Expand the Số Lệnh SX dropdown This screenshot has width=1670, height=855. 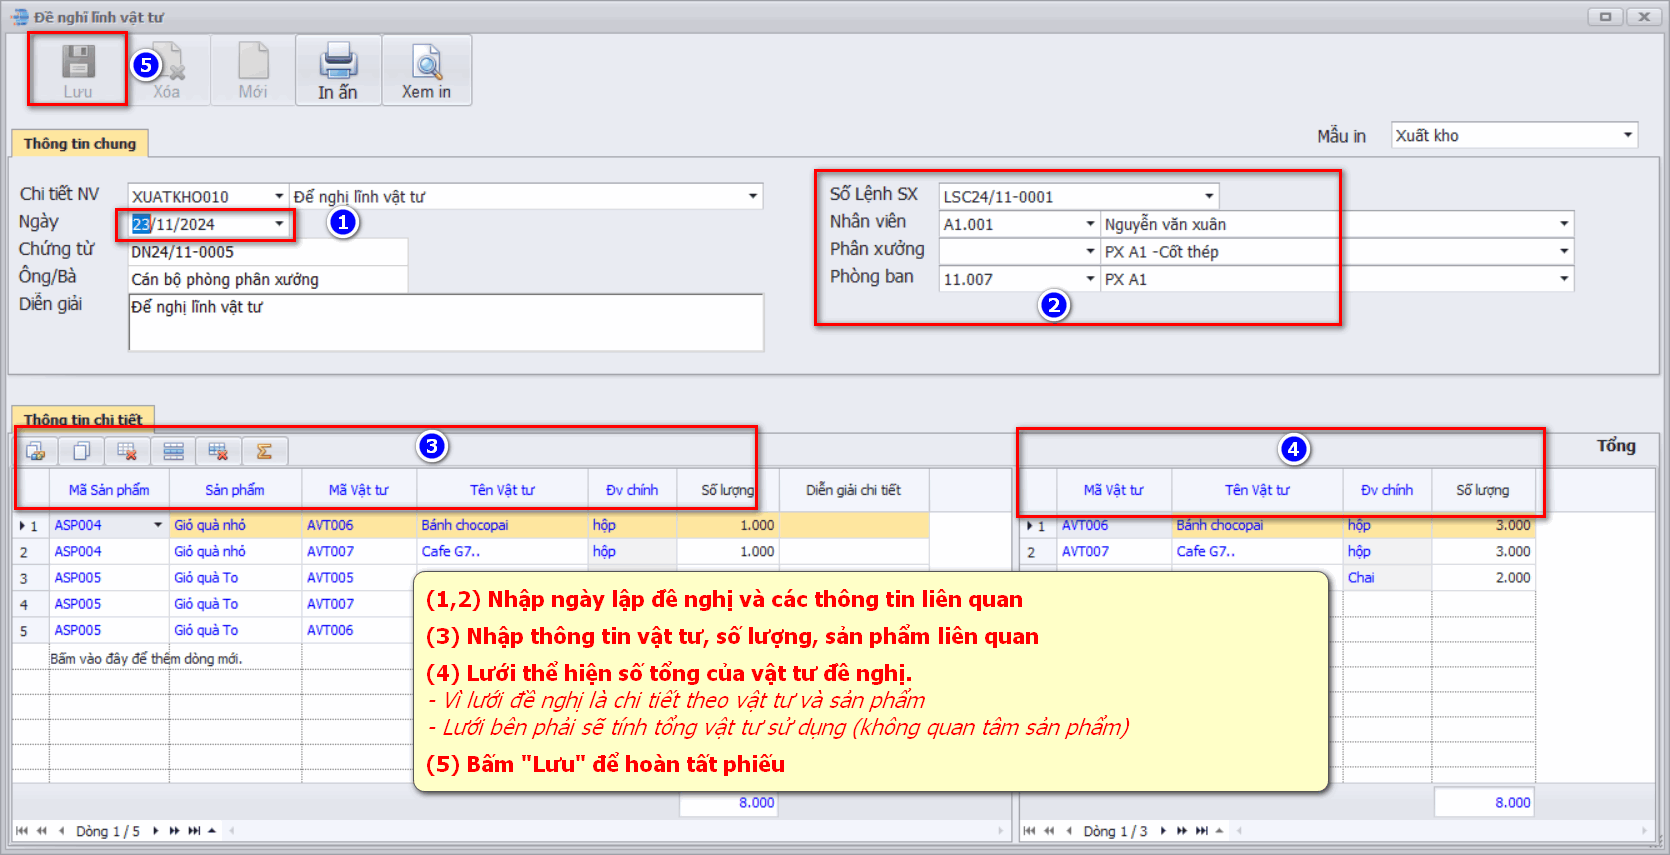tap(1208, 197)
